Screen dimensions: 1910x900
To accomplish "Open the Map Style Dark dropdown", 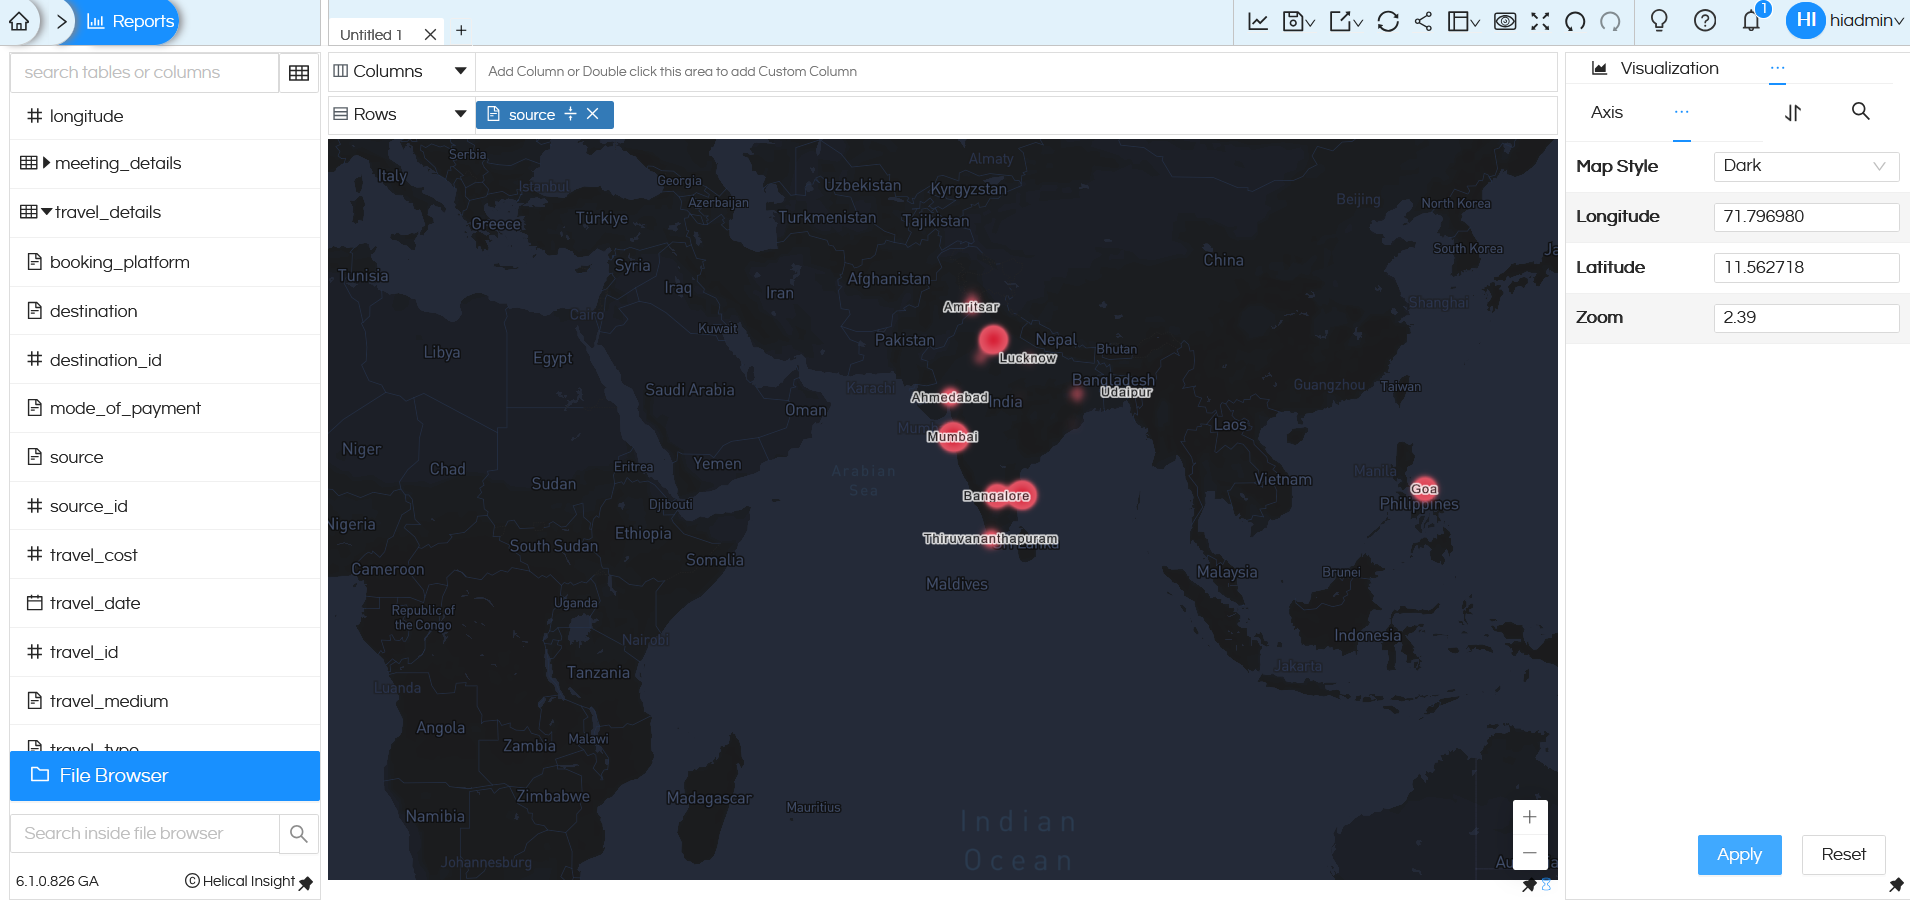I will coord(1805,166).
